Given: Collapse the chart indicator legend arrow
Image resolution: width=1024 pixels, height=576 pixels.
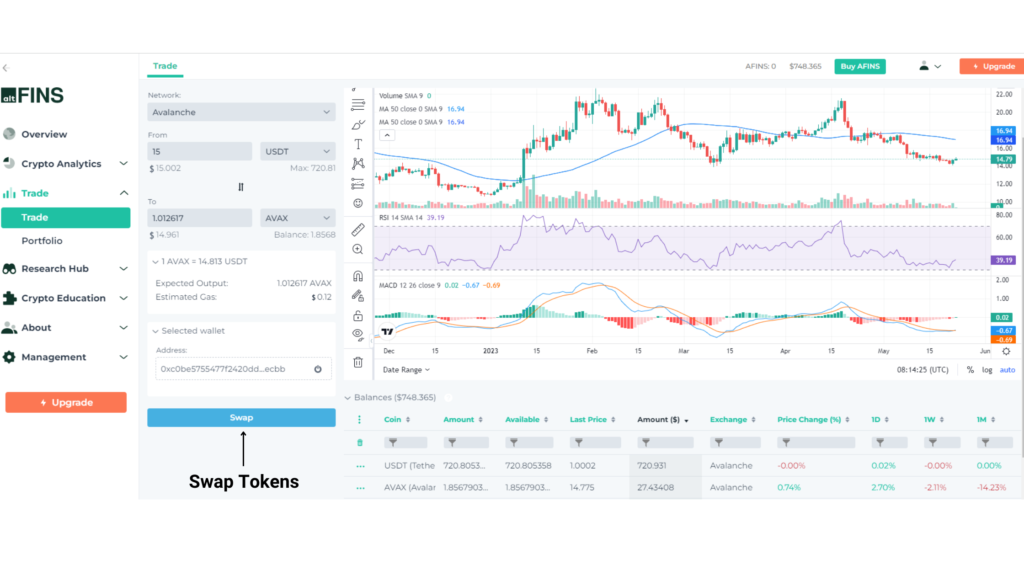Looking at the screenshot, I should [x=387, y=135].
